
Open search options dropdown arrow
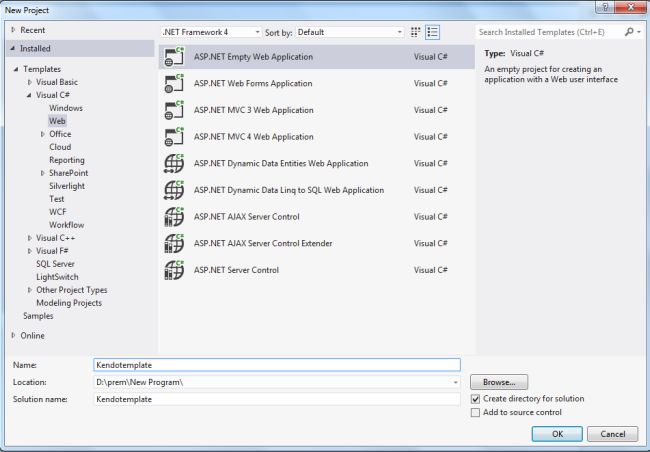pos(639,32)
